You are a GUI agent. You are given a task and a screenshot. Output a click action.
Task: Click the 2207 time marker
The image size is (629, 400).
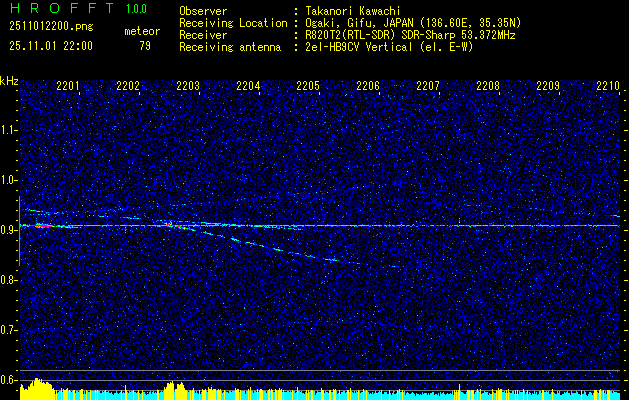coord(428,85)
